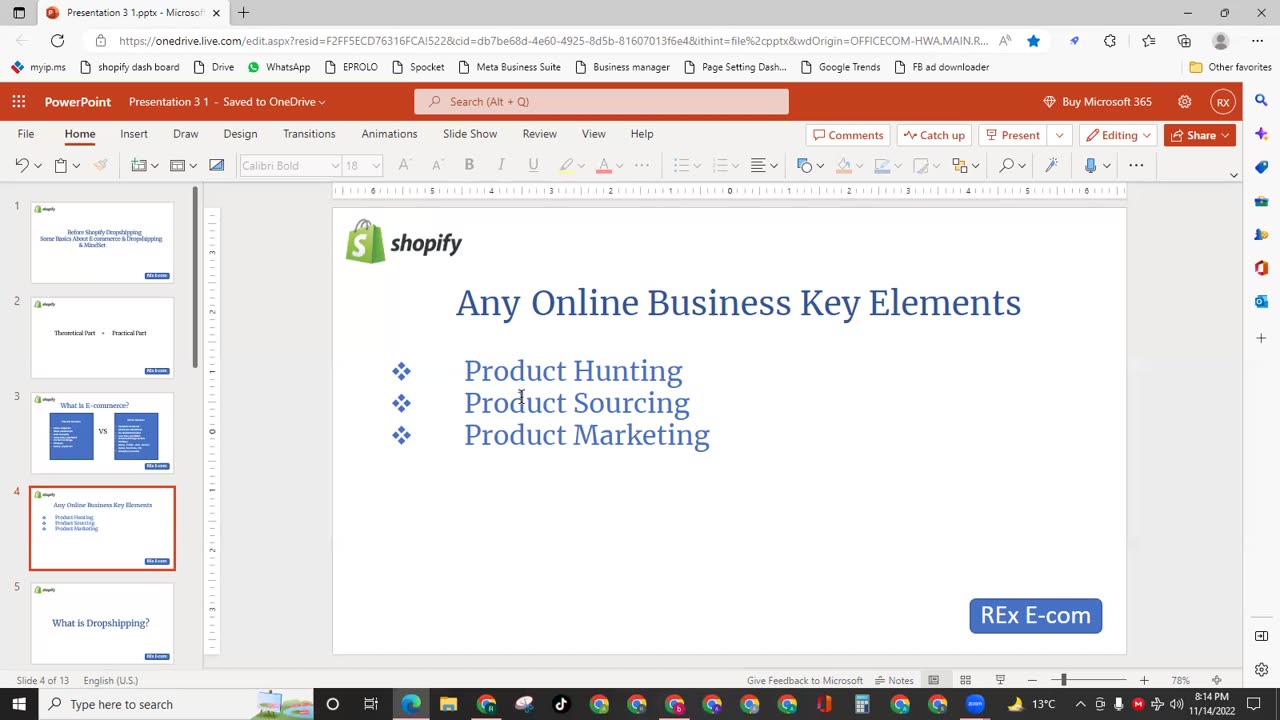Select the Format Painter brush
This screenshot has width=1280, height=720.
(x=100, y=165)
